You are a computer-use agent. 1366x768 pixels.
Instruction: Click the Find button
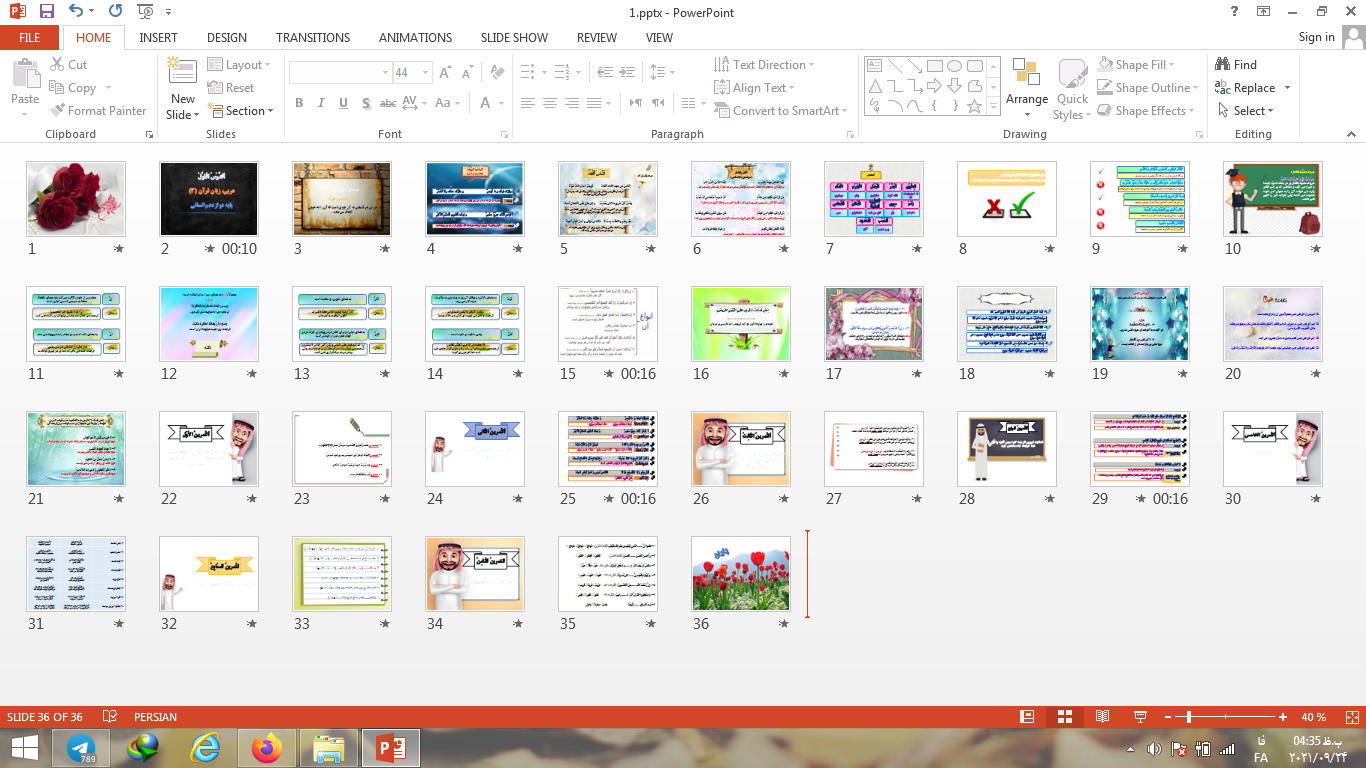tap(1236, 65)
